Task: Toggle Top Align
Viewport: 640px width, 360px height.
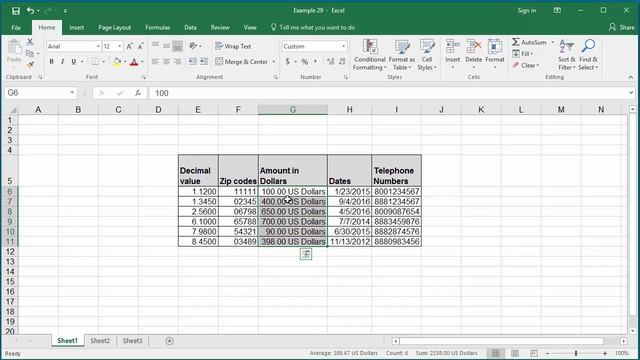Action: 156,46
